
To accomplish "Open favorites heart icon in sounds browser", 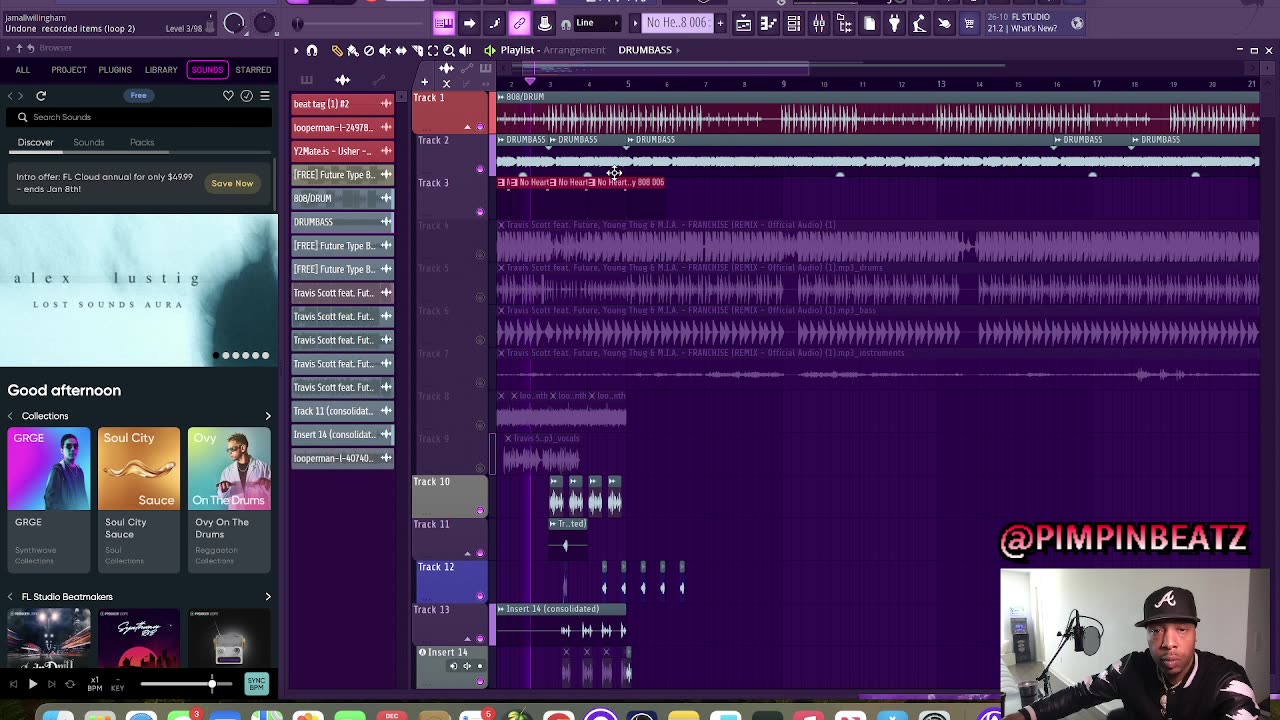I will (228, 96).
